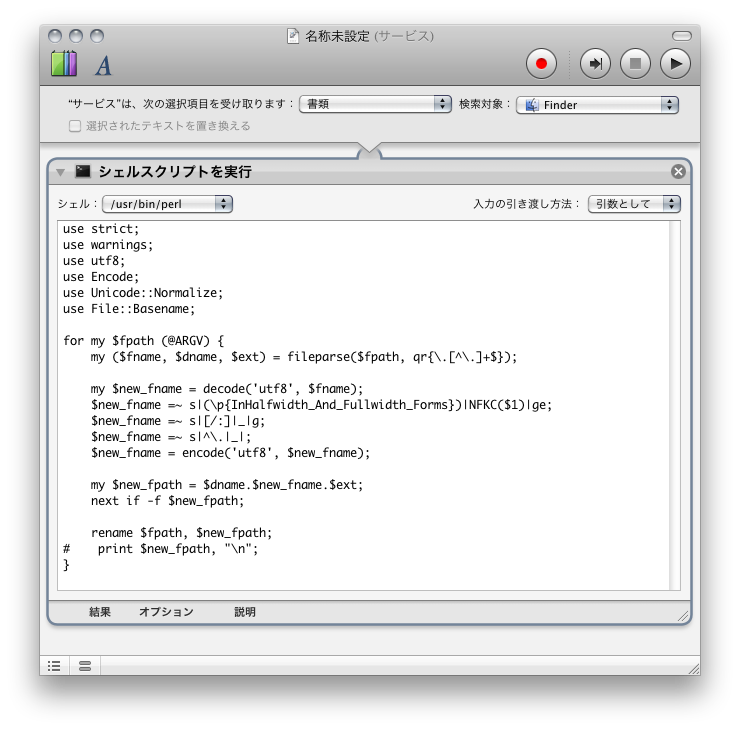Toggle 選択されたテキストを置き換える checkbox

point(75,126)
